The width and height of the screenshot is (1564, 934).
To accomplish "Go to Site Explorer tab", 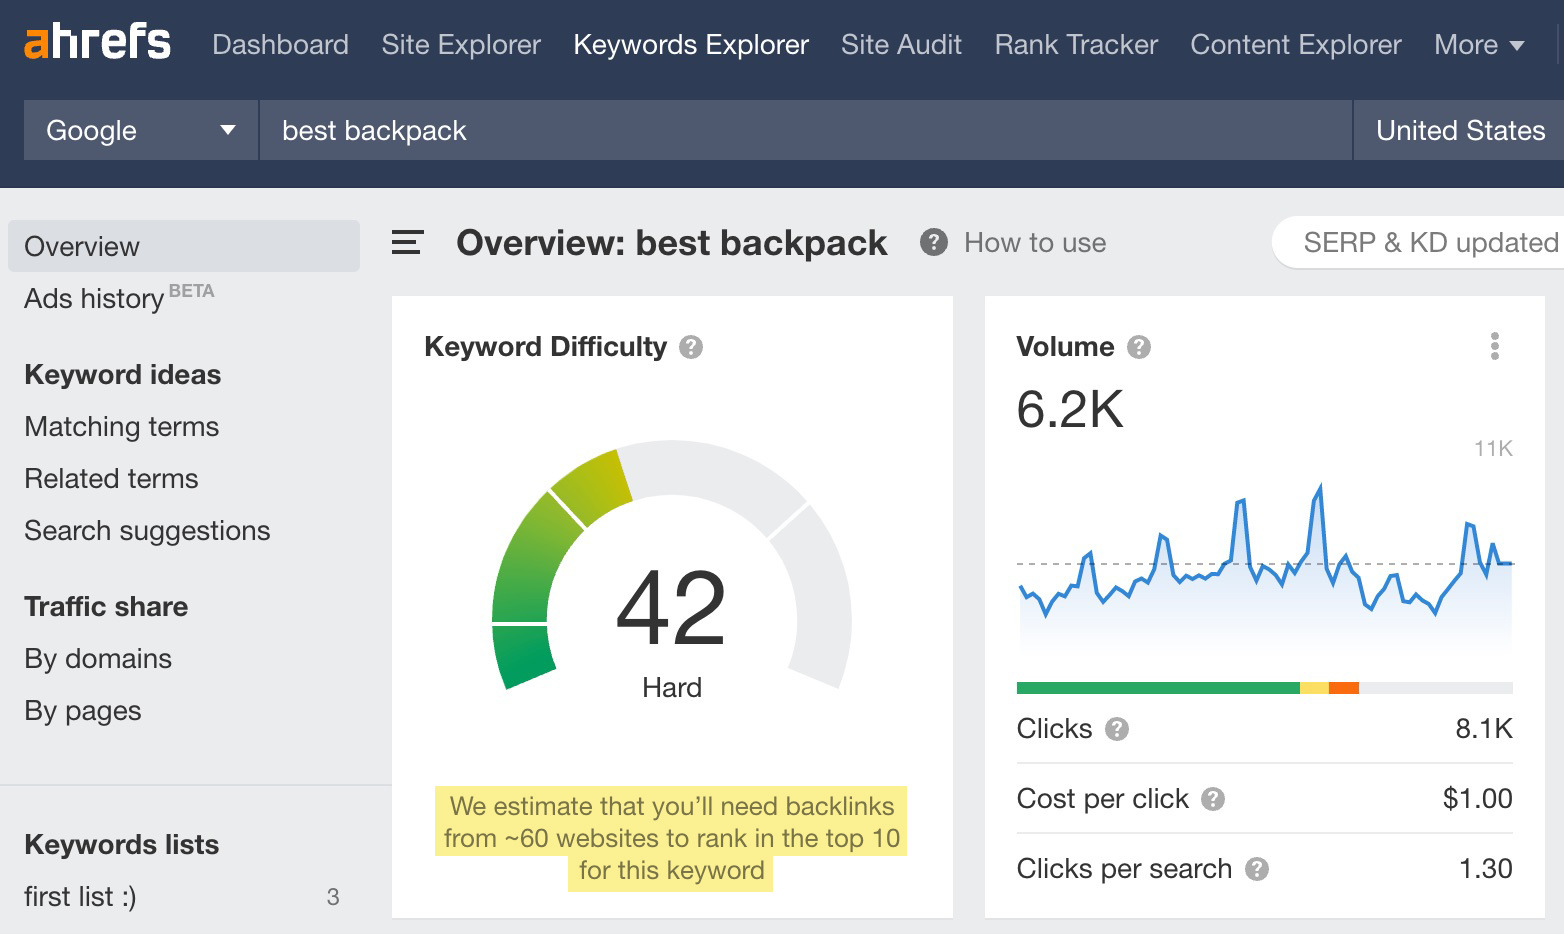I will [461, 45].
